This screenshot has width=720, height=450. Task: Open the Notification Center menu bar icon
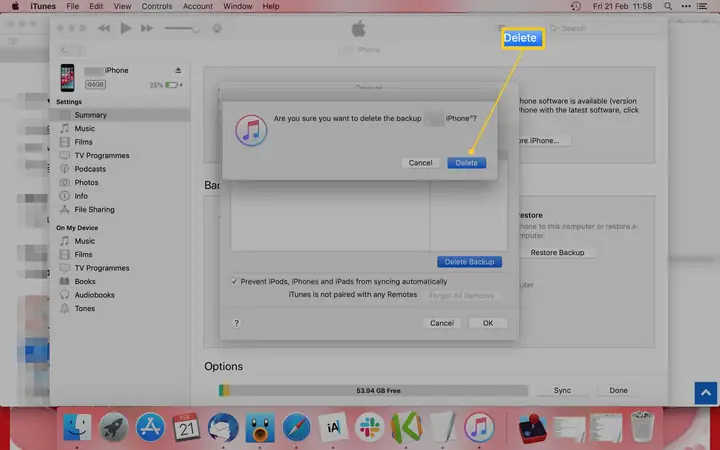coord(702,6)
